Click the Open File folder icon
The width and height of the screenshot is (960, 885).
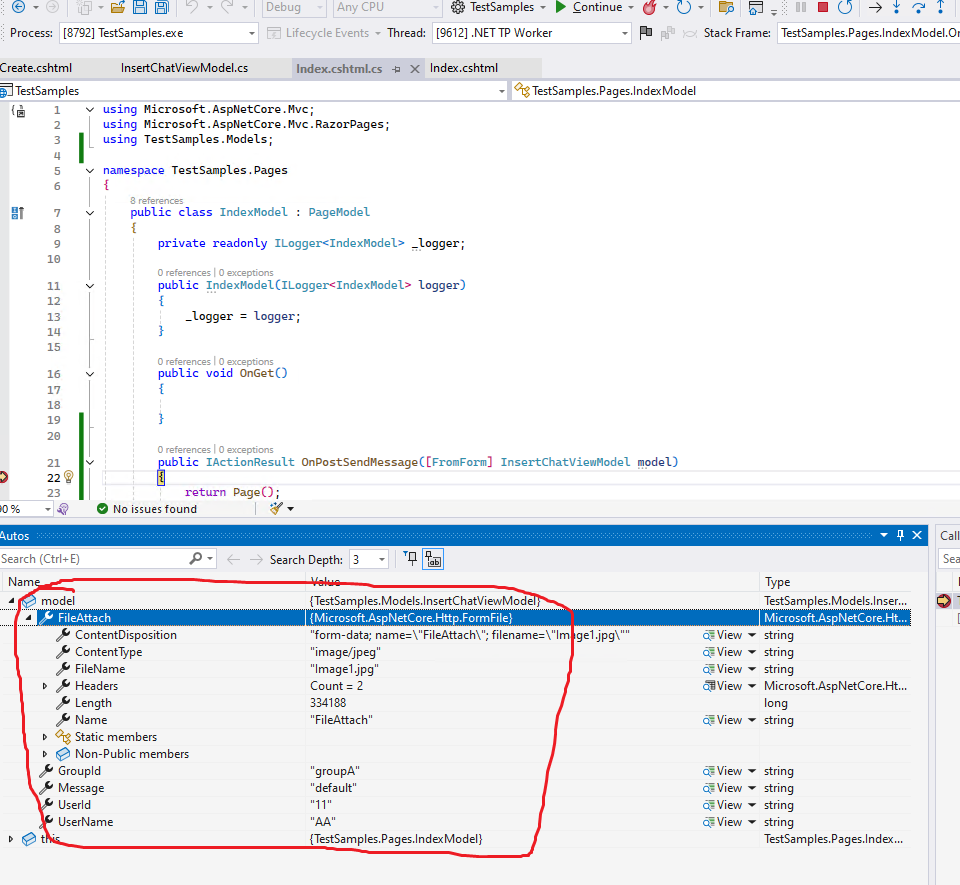tap(118, 7)
